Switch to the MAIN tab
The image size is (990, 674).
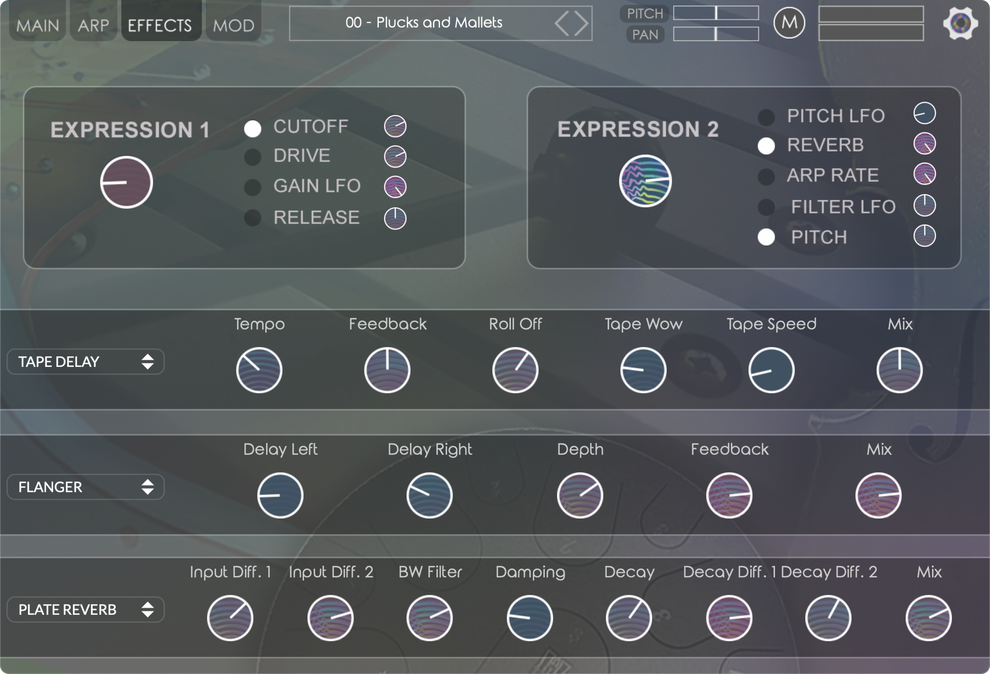tap(37, 23)
